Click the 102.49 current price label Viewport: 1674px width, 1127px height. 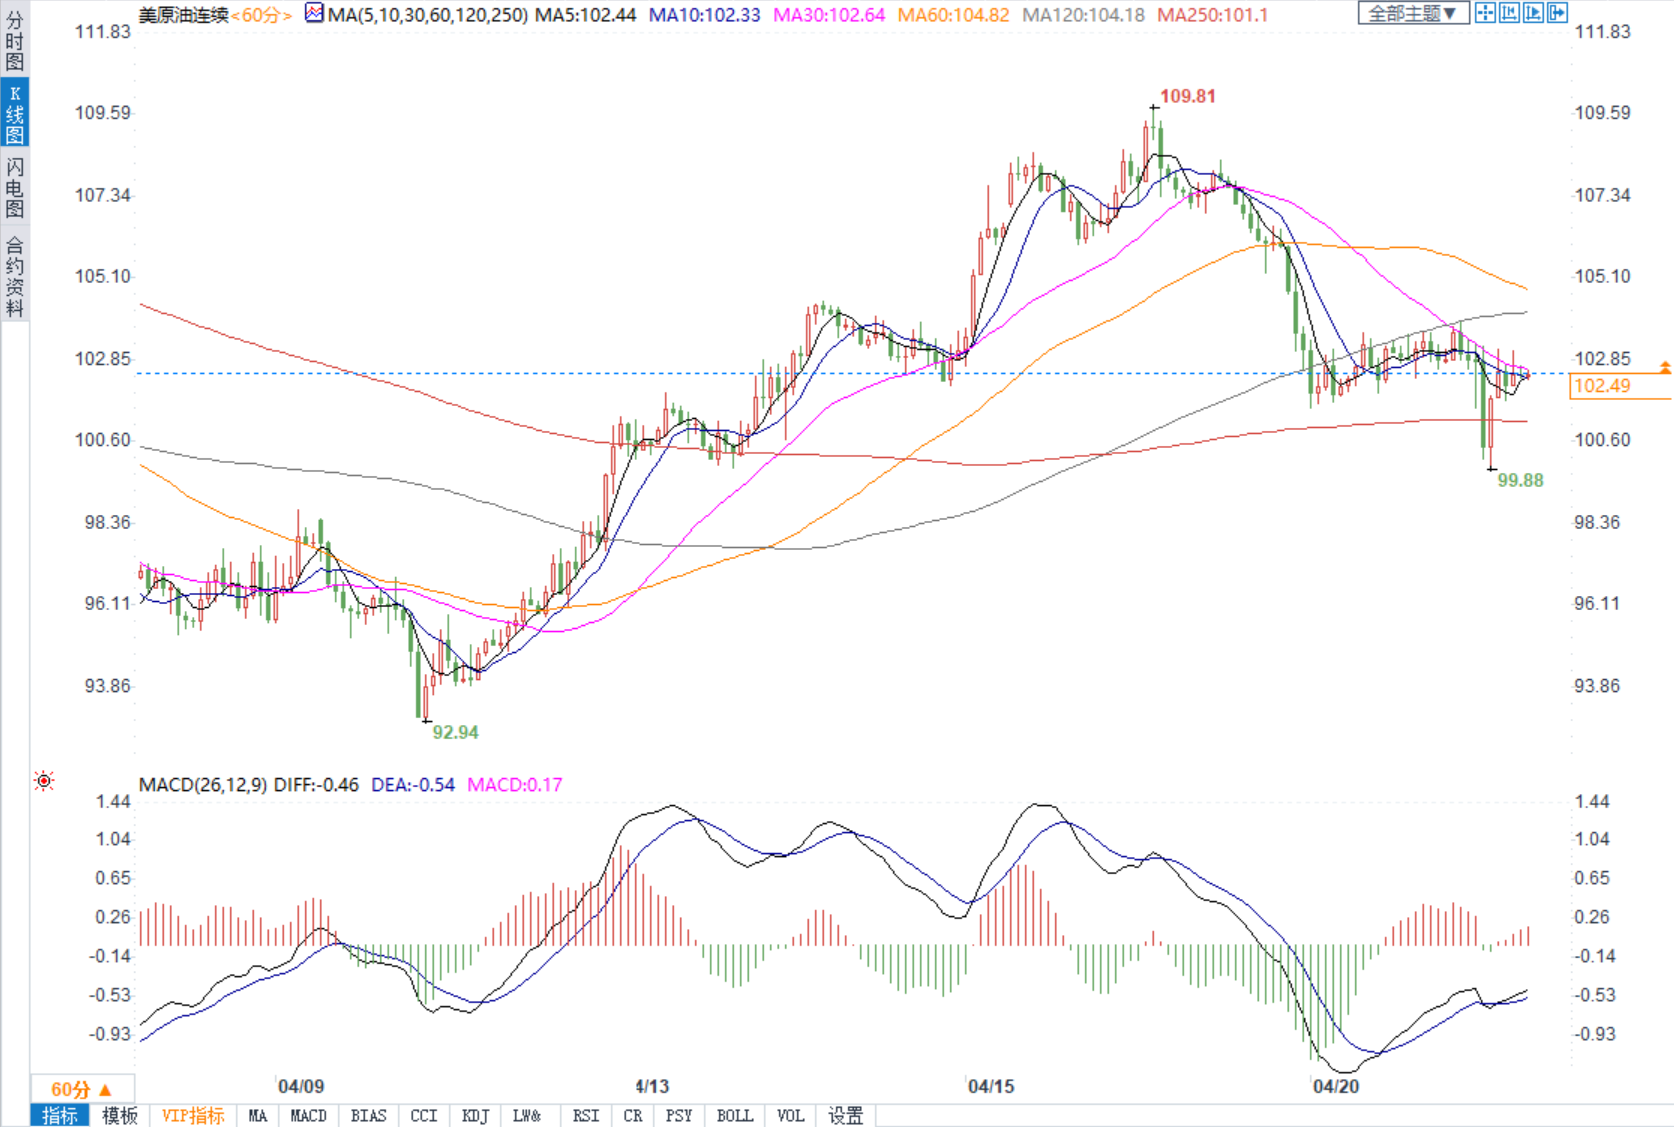1603,386
